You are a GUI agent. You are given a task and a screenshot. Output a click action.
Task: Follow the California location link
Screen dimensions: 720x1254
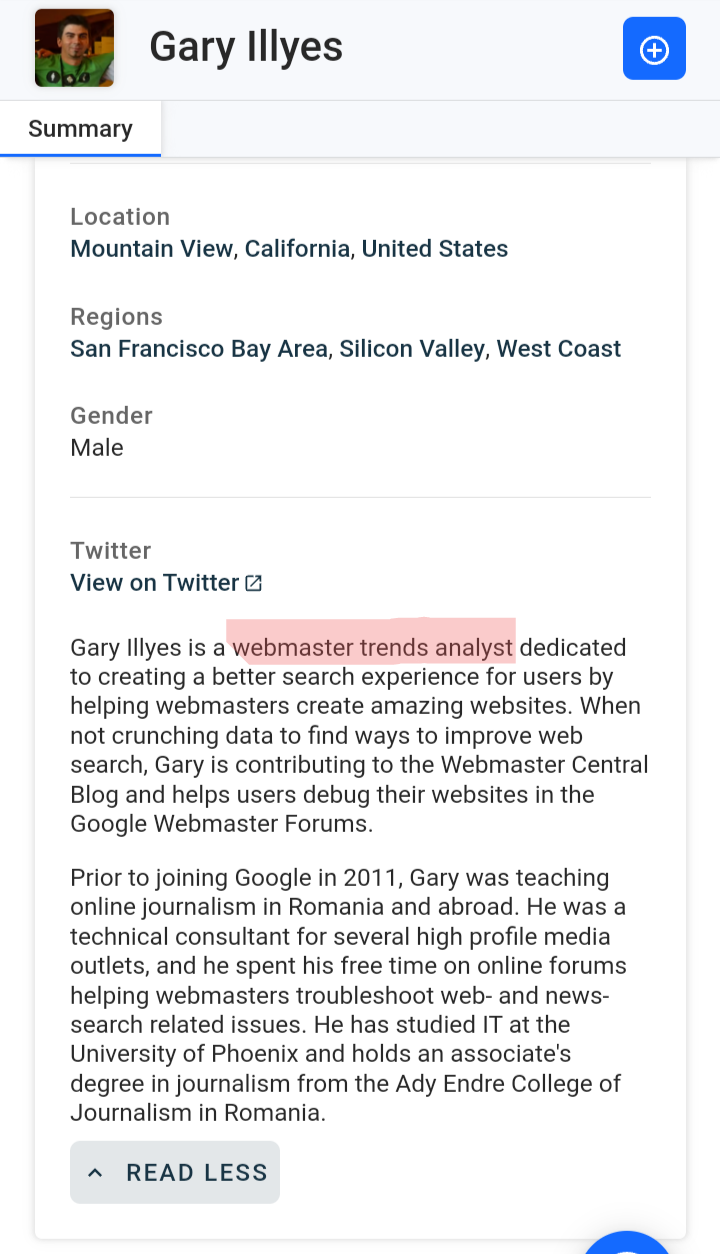[297, 248]
